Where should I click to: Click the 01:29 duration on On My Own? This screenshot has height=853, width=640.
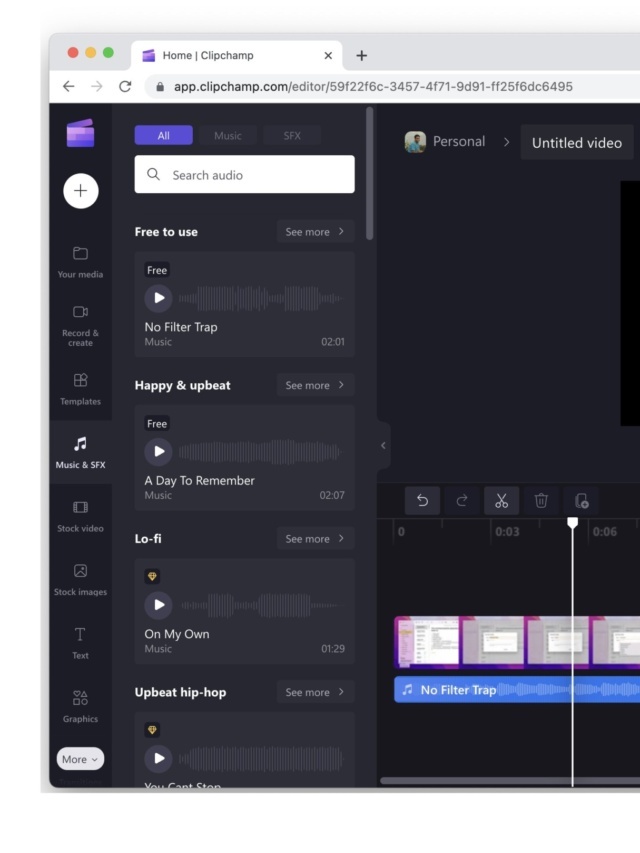333,648
